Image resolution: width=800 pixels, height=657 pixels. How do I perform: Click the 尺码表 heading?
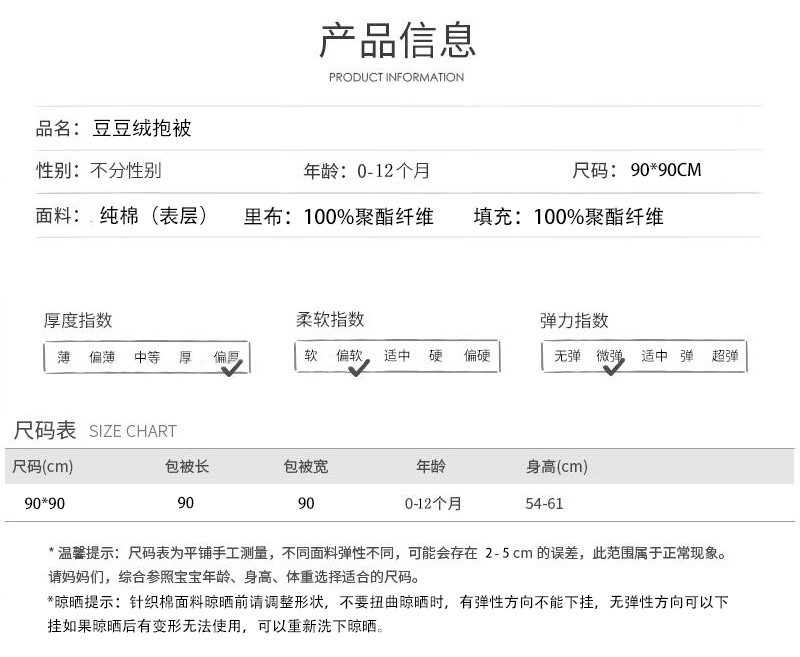pos(45,431)
